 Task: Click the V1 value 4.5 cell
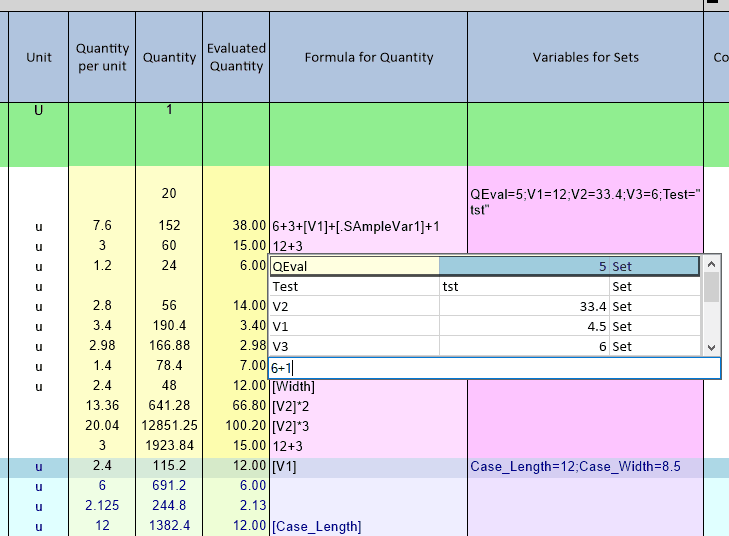tap(524, 326)
